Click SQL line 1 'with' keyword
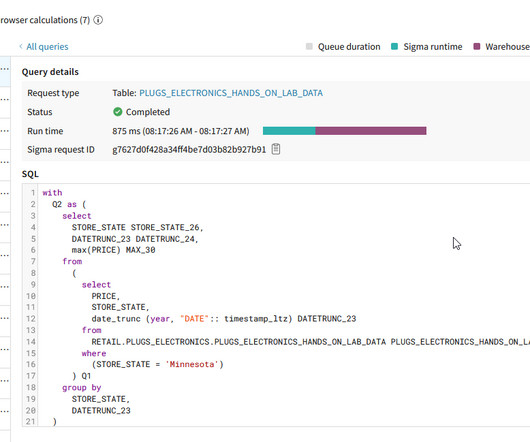This screenshot has width=530, height=442. (52, 193)
